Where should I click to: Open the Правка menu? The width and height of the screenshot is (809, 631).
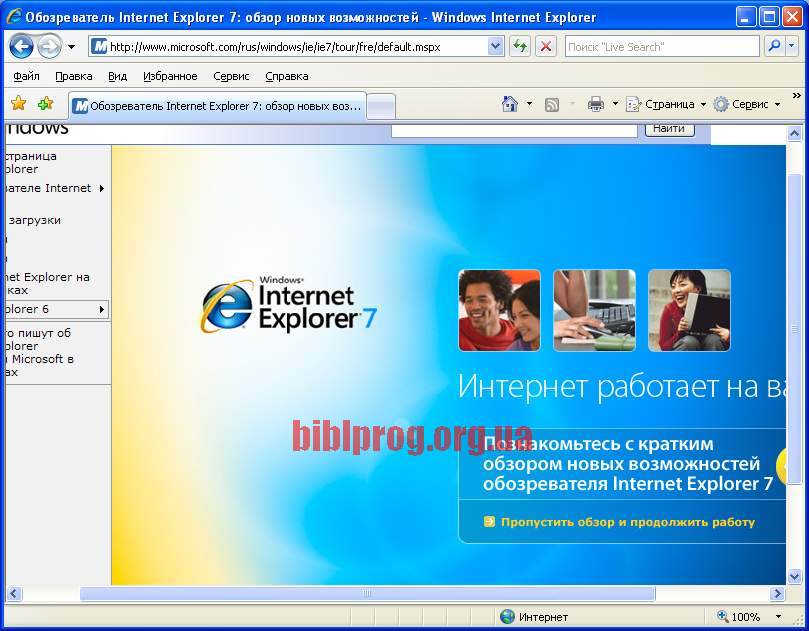coord(74,76)
